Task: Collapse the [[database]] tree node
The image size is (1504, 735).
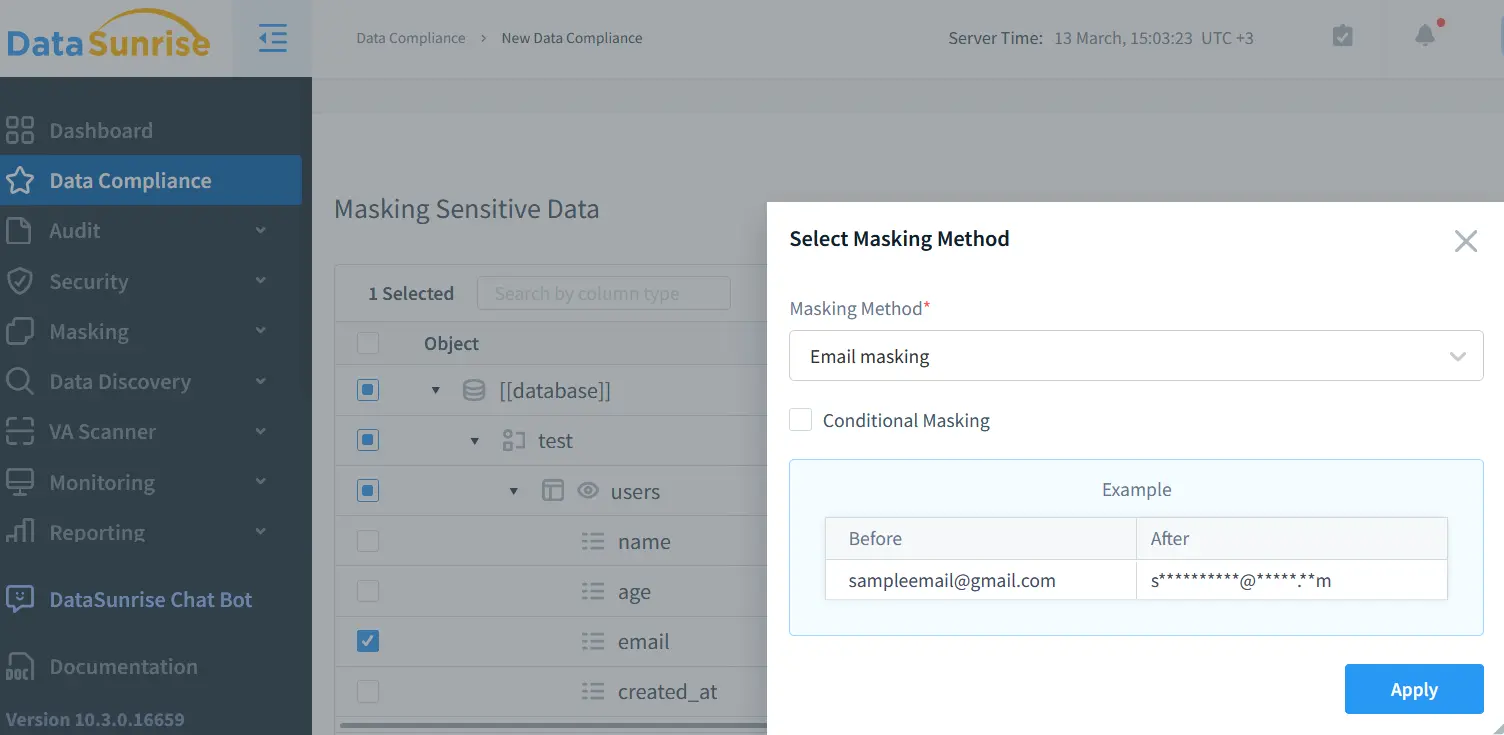Action: coord(435,391)
